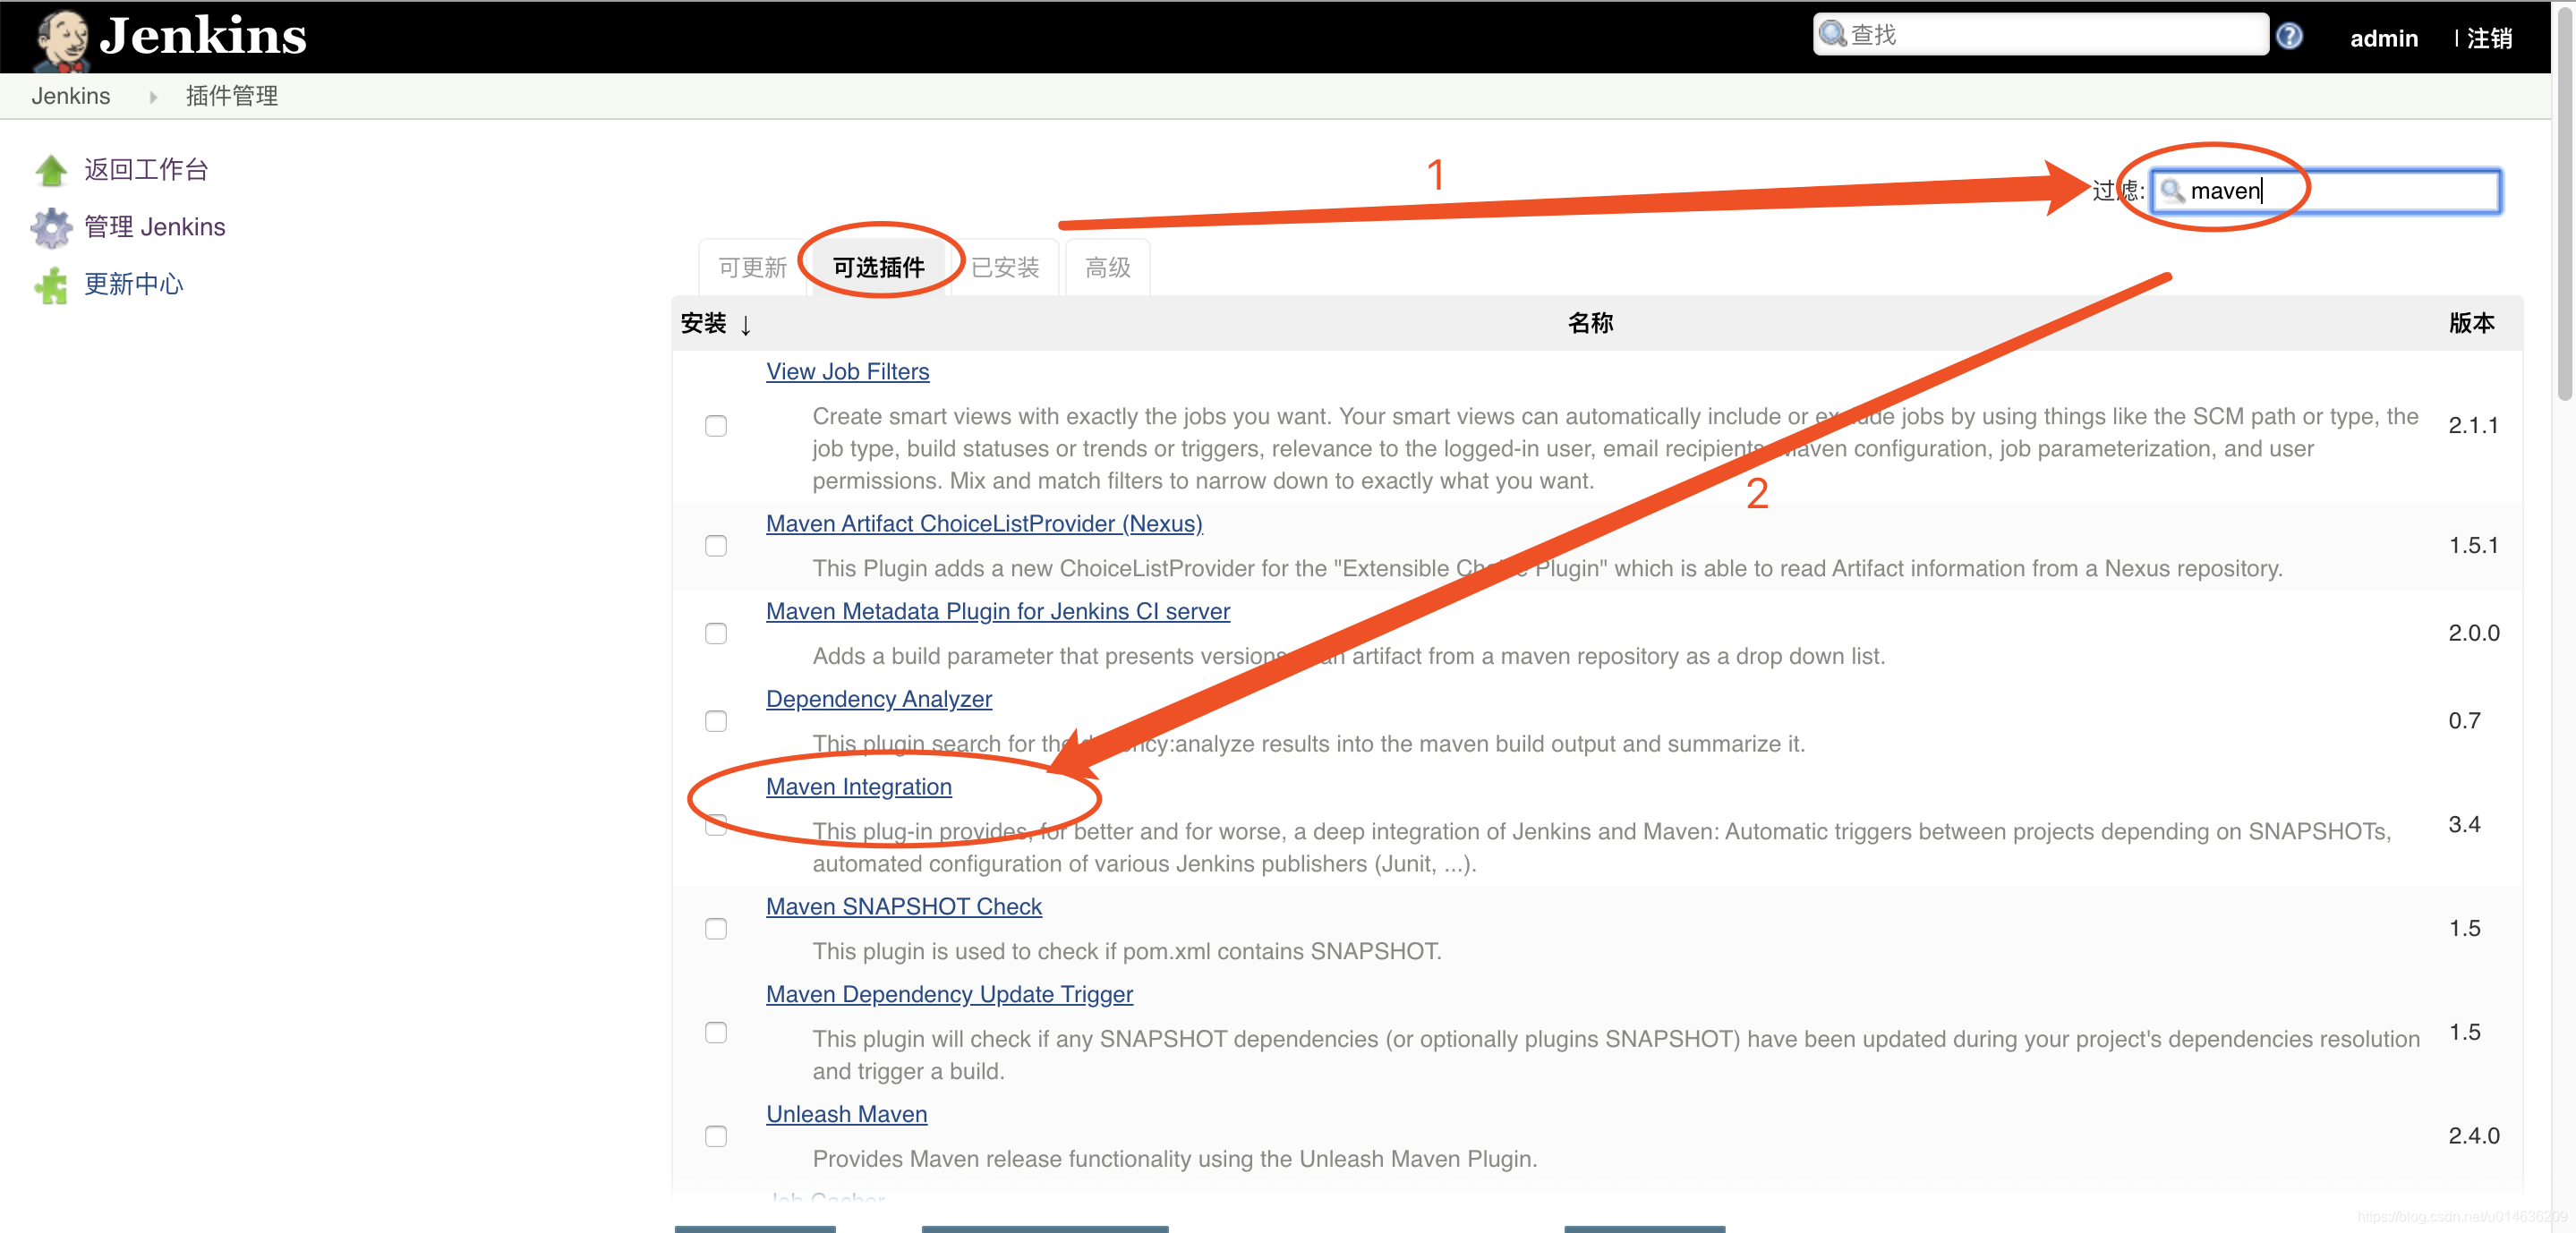Switch to the 可选插件 tab
2576x1233 pixels.
point(879,268)
